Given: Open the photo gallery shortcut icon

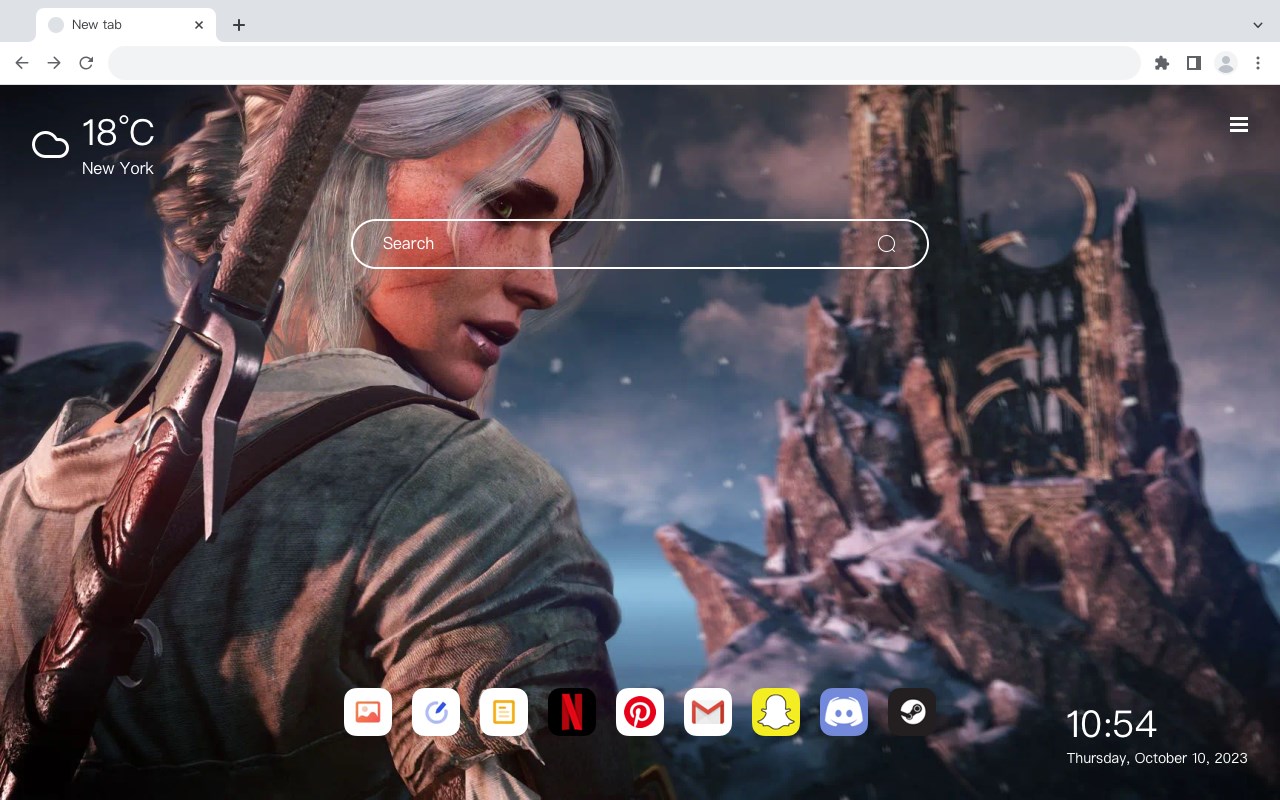Looking at the screenshot, I should (368, 712).
